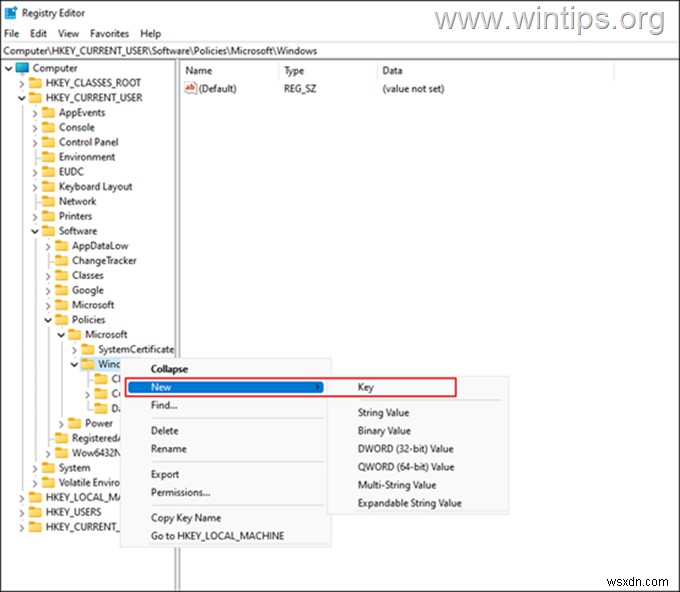Open the Help menu
The height and width of the screenshot is (592, 680).
150,33
